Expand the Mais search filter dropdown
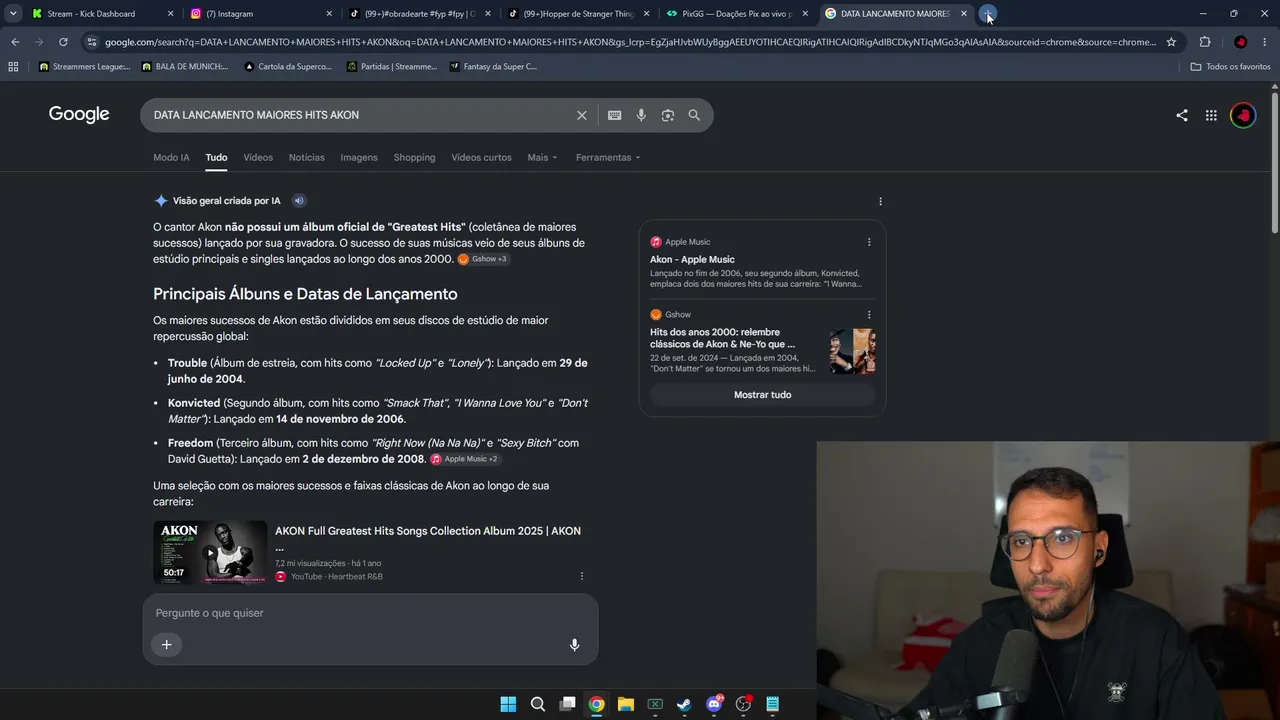The image size is (1280, 720). click(x=542, y=157)
